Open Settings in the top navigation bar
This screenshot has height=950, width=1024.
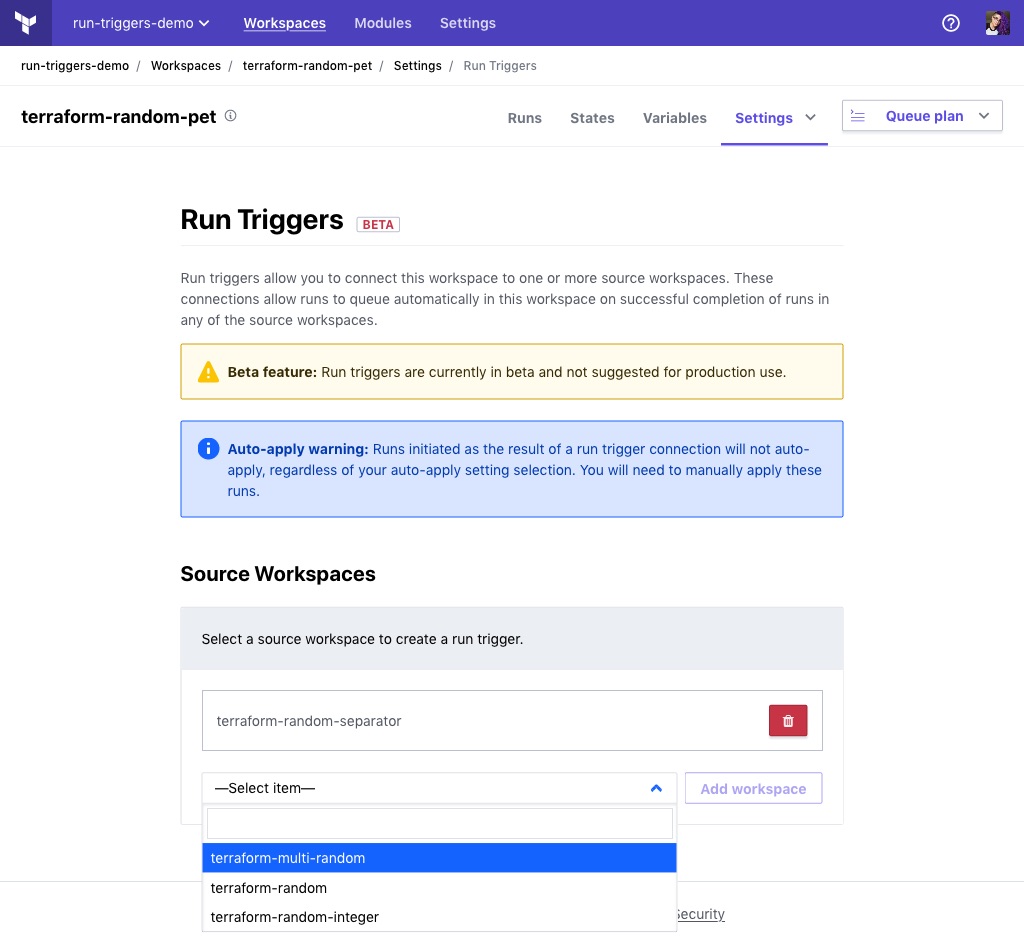pyautogui.click(x=468, y=23)
